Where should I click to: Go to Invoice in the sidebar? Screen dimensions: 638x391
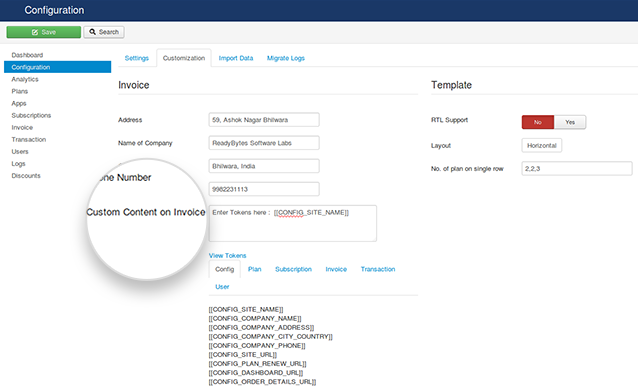pyautogui.click(x=22, y=127)
